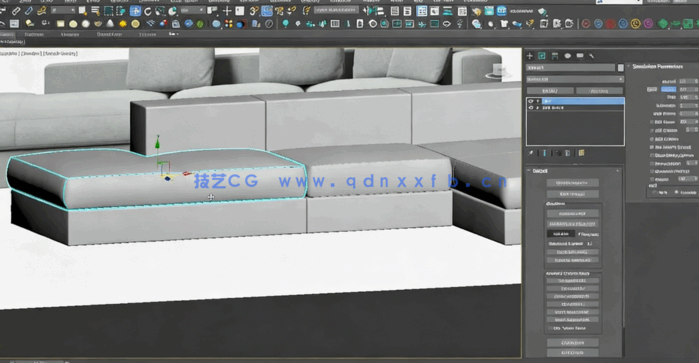This screenshot has height=363, width=699.
Task: Click the Simulate Local button
Action: (x=573, y=213)
